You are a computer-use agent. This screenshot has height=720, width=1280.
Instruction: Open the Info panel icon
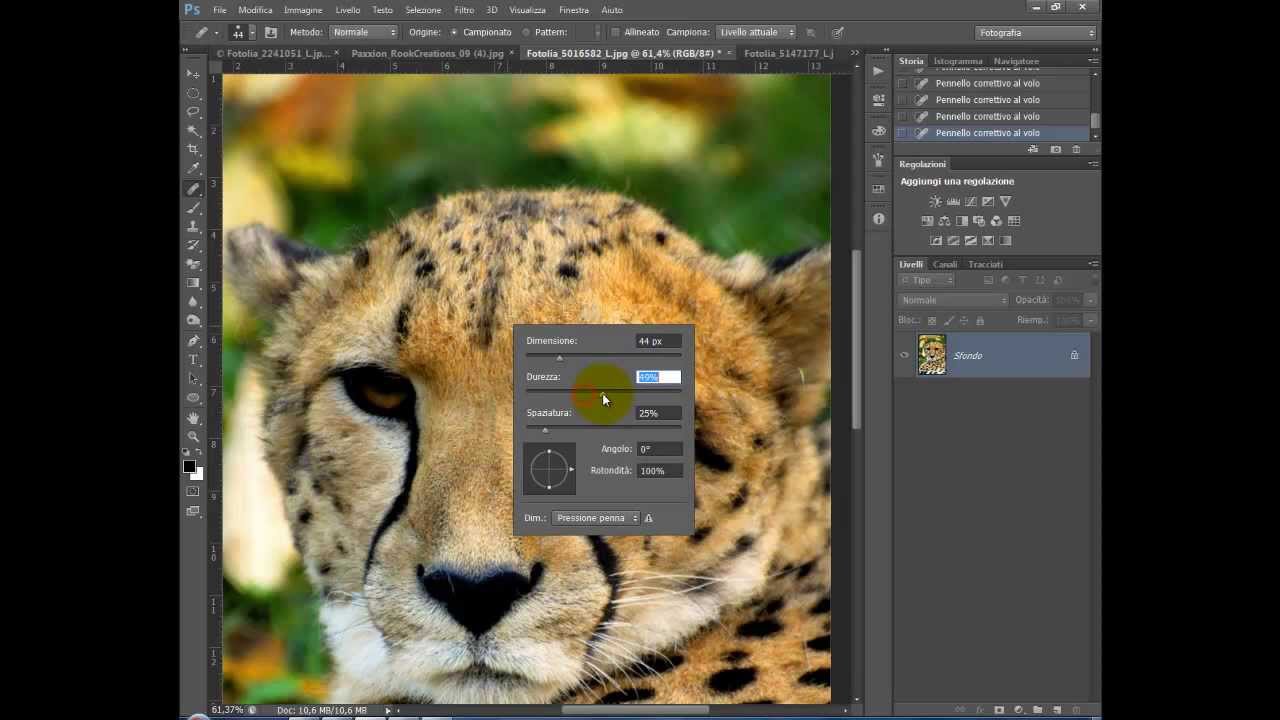(878, 219)
